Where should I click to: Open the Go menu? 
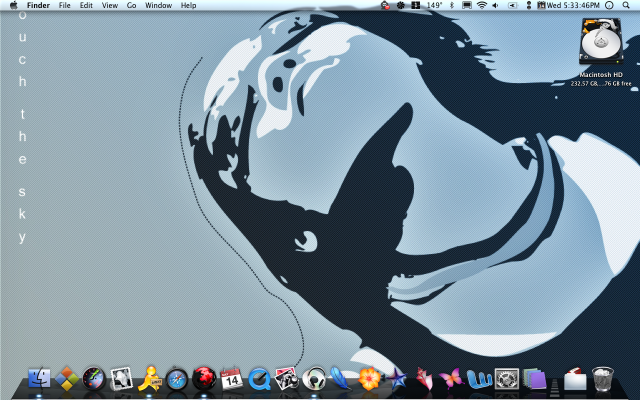point(131,5)
